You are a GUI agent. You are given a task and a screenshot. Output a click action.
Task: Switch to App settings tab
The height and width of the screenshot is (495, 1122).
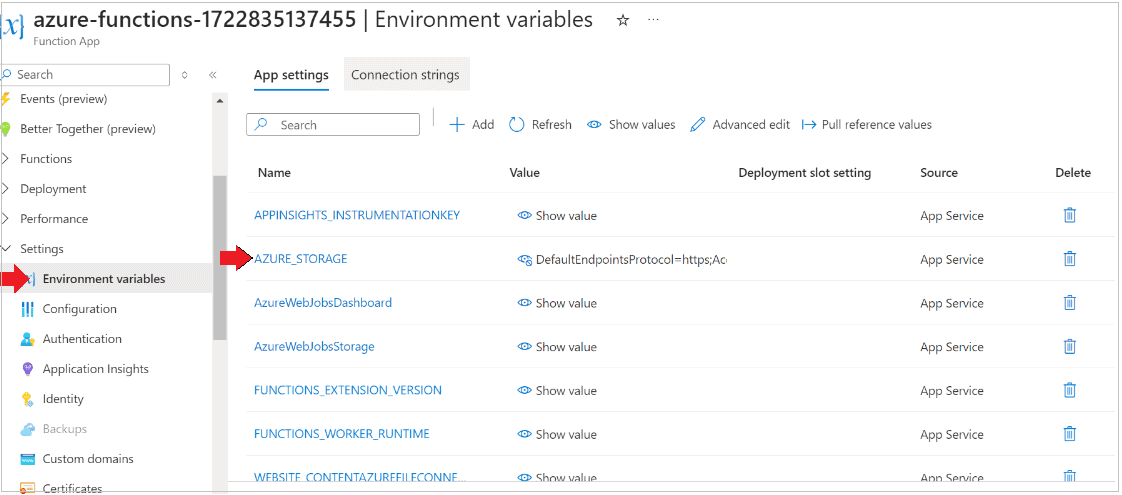(x=291, y=75)
